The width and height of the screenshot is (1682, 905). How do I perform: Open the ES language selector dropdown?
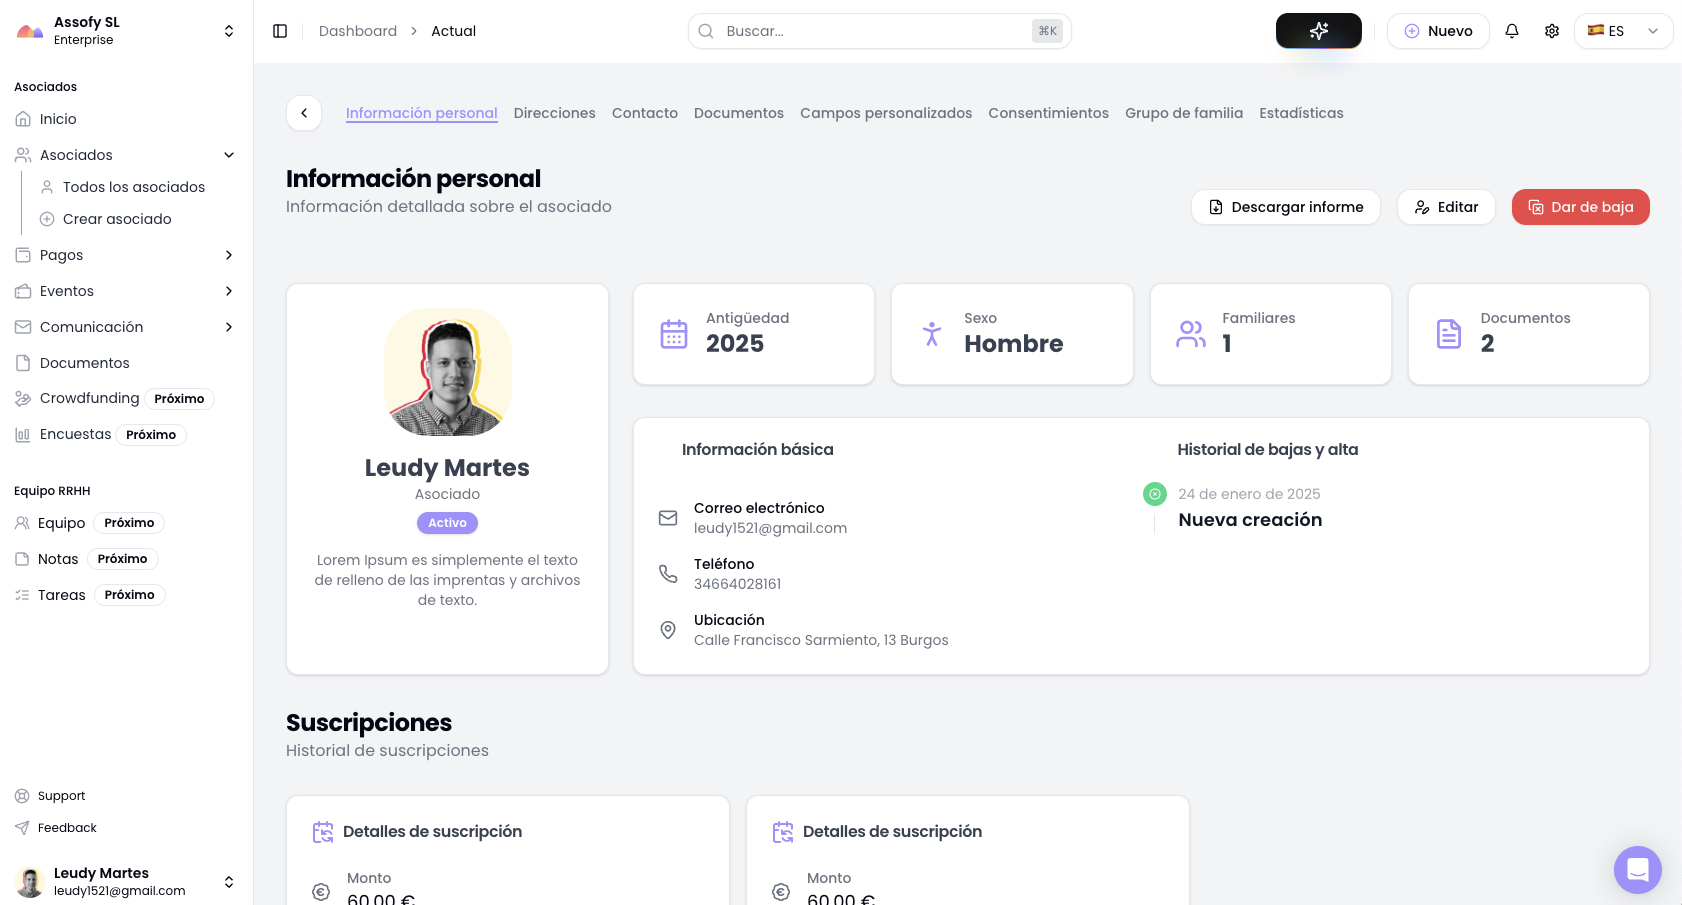coord(1623,31)
